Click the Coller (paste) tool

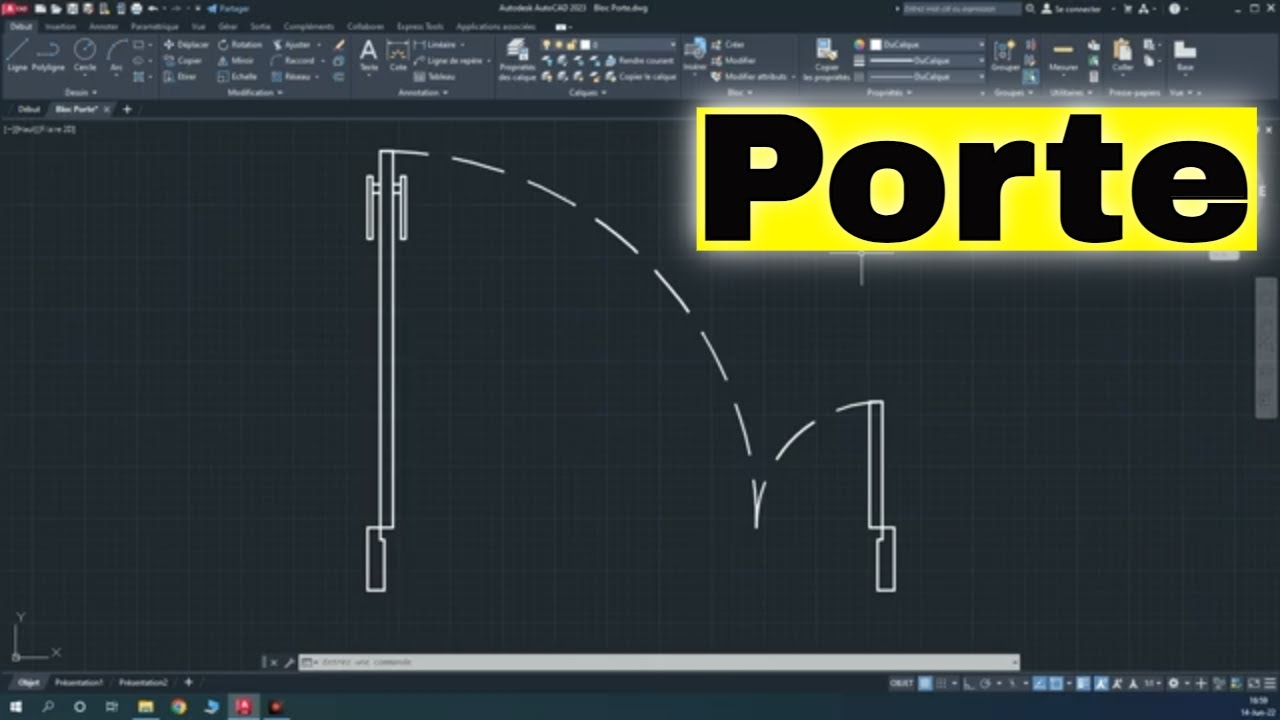tap(1122, 55)
